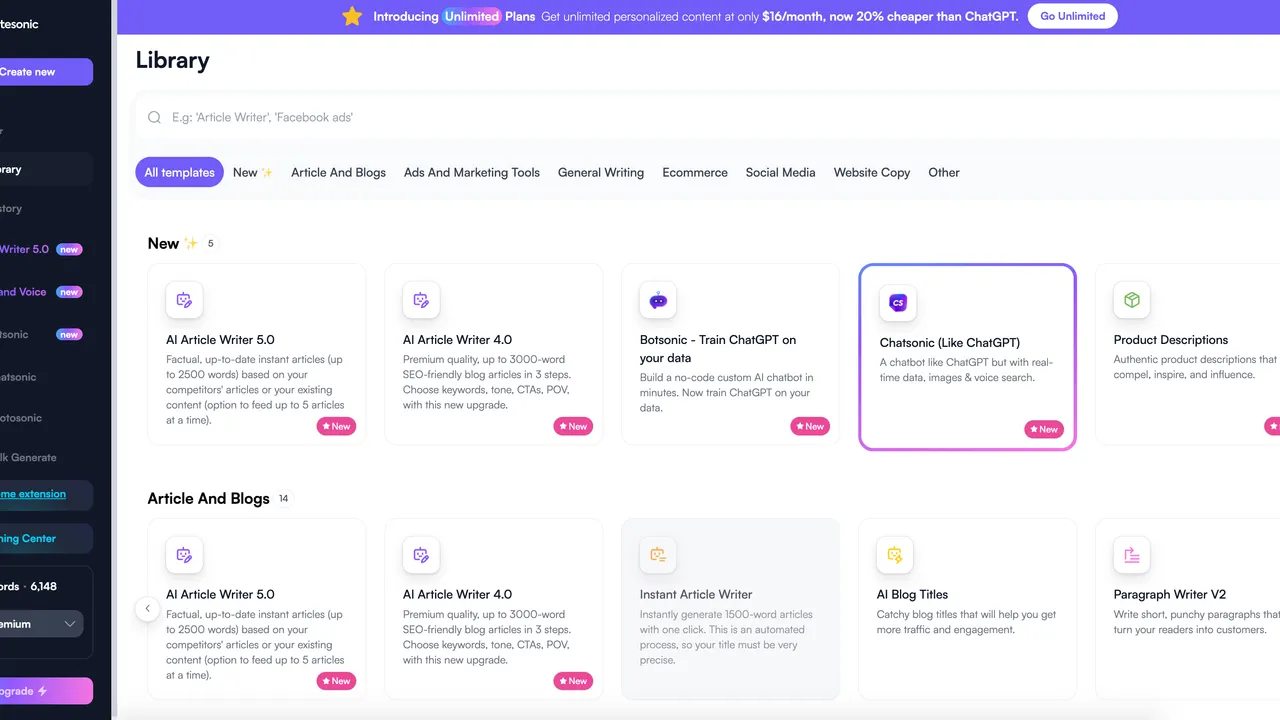Click the template search input field
The width and height of the screenshot is (1280, 720).
pos(707,117)
